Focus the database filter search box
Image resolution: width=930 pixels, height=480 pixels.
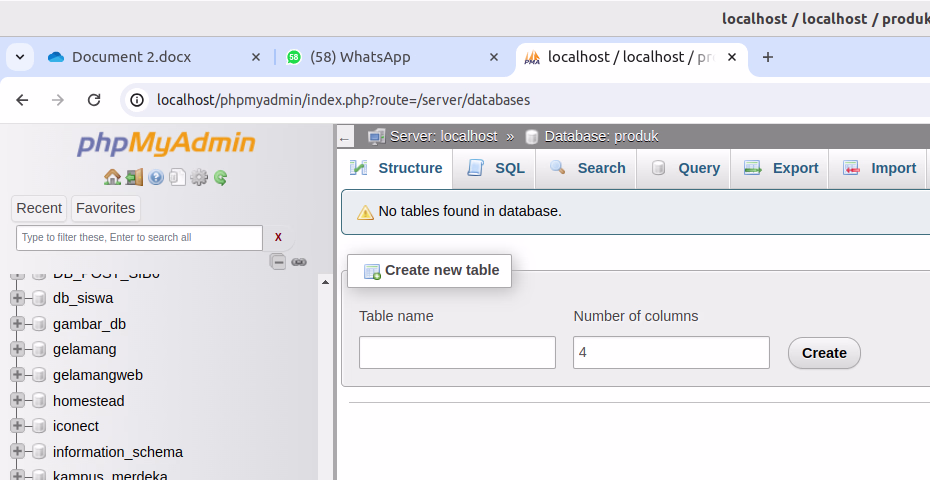click(139, 238)
